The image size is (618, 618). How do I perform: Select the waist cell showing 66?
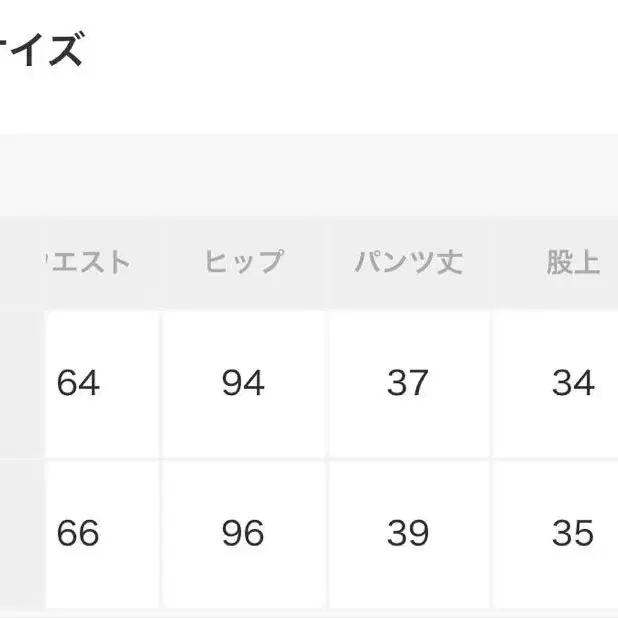pos(79,533)
